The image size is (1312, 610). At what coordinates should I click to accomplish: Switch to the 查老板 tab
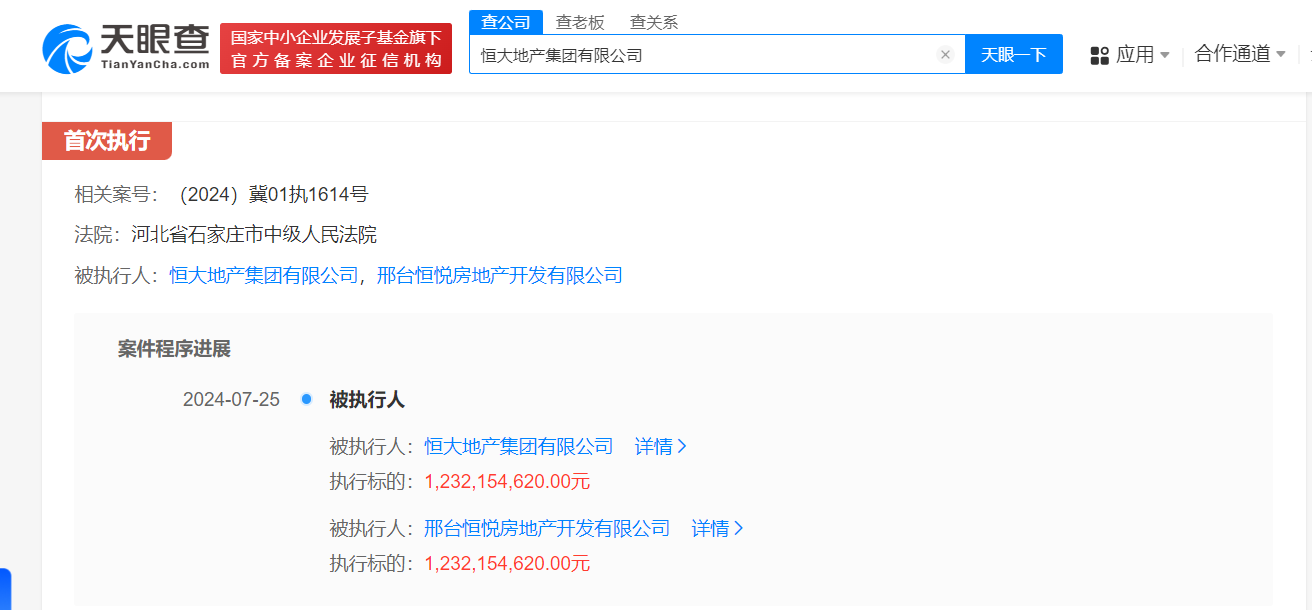pos(580,20)
